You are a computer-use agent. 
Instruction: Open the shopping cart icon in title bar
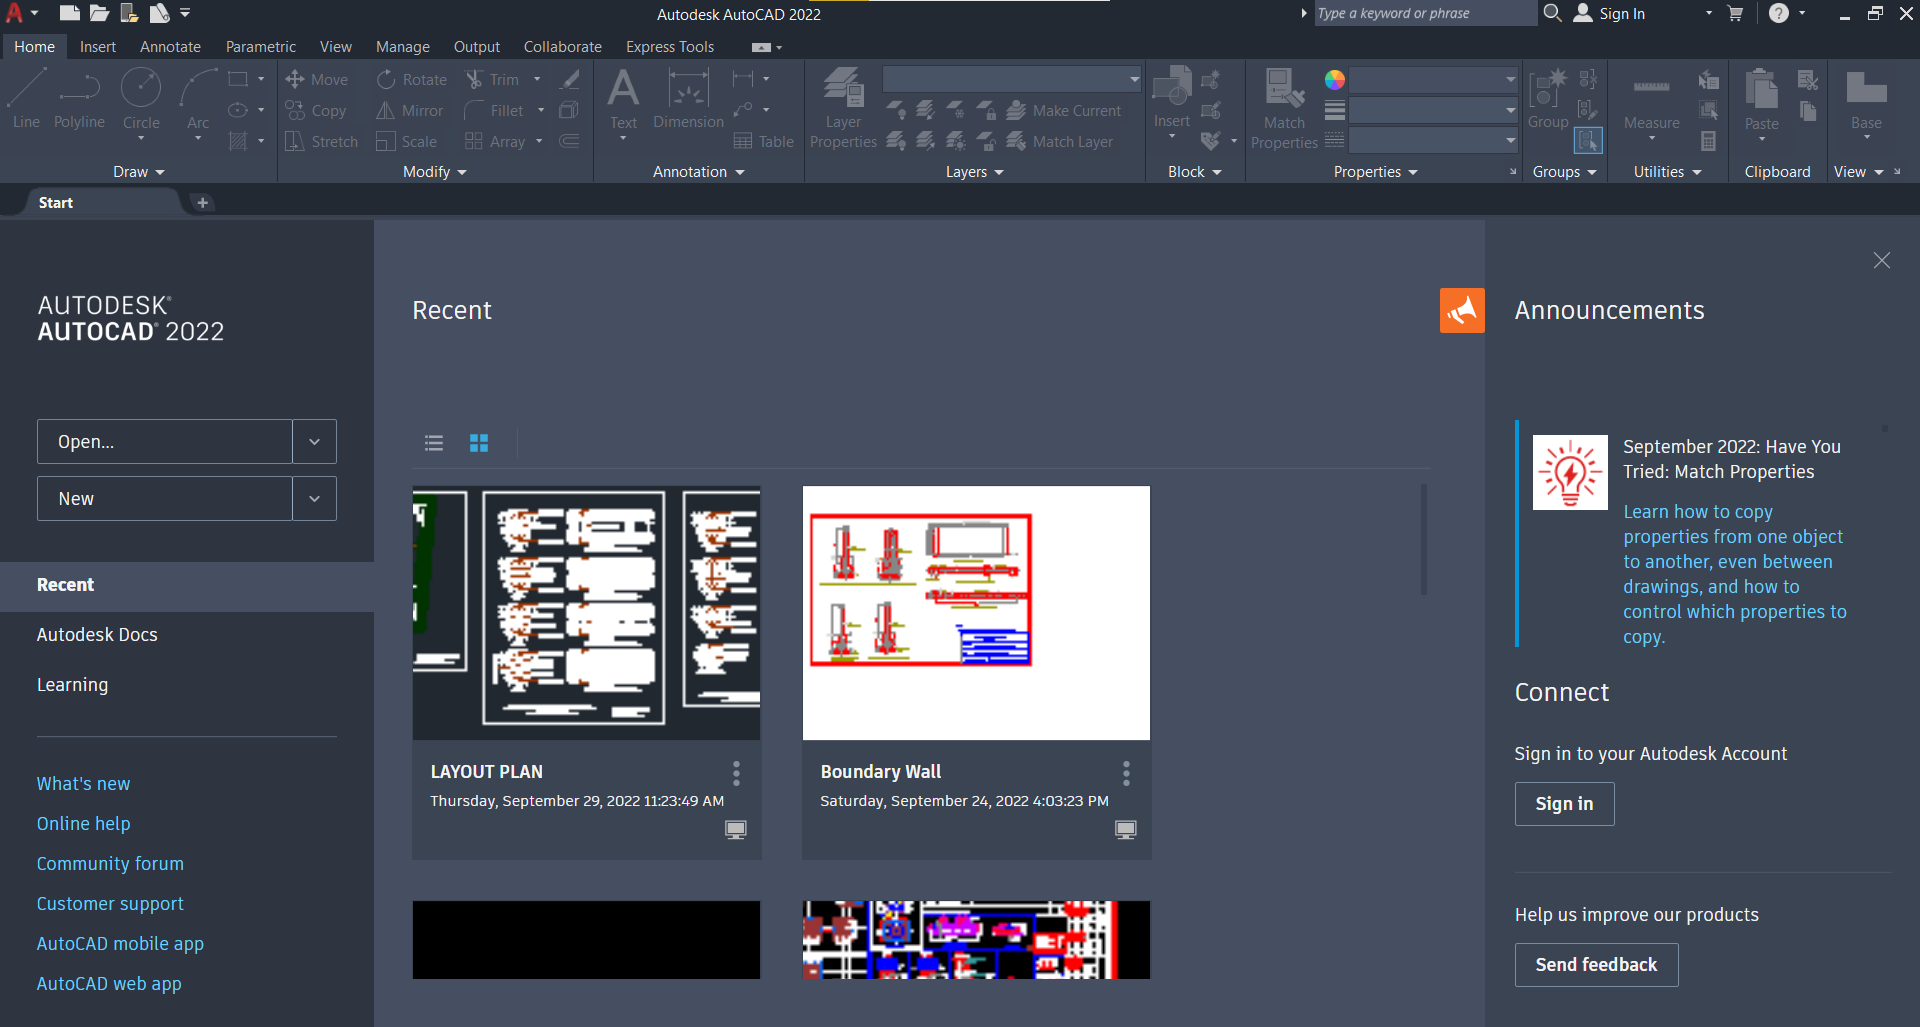pos(1735,14)
